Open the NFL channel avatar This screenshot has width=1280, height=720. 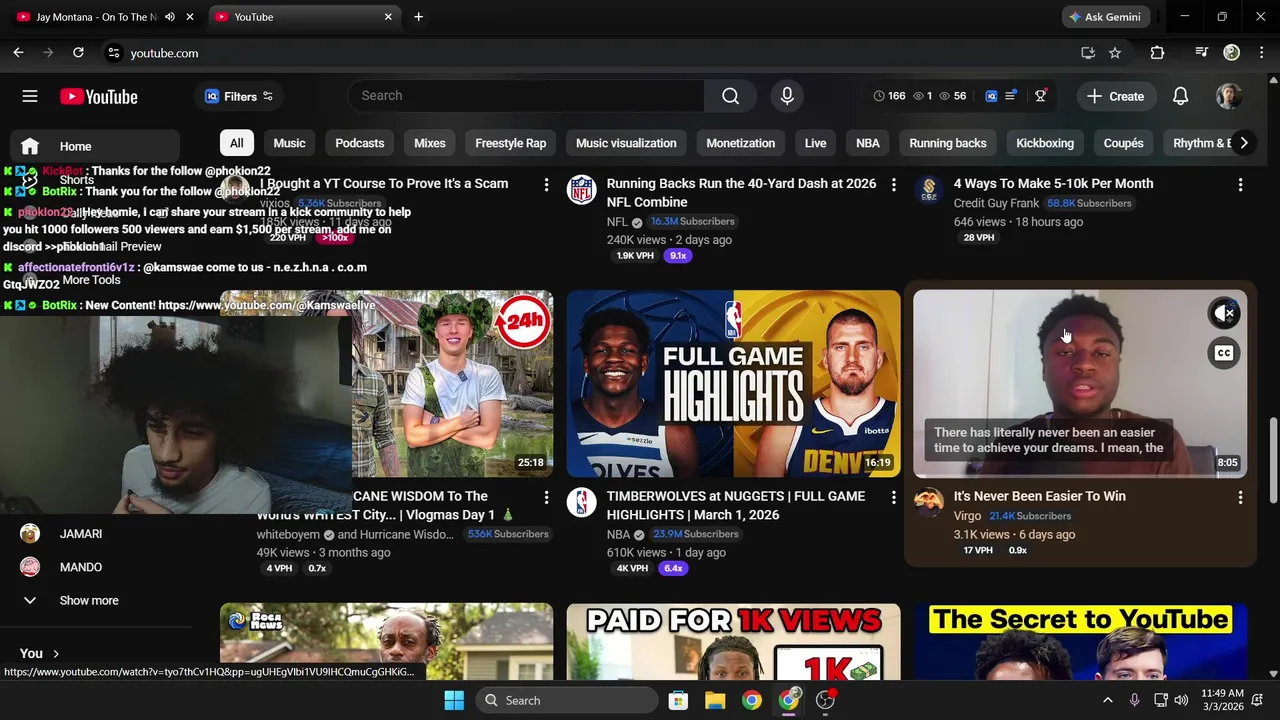coord(581,189)
